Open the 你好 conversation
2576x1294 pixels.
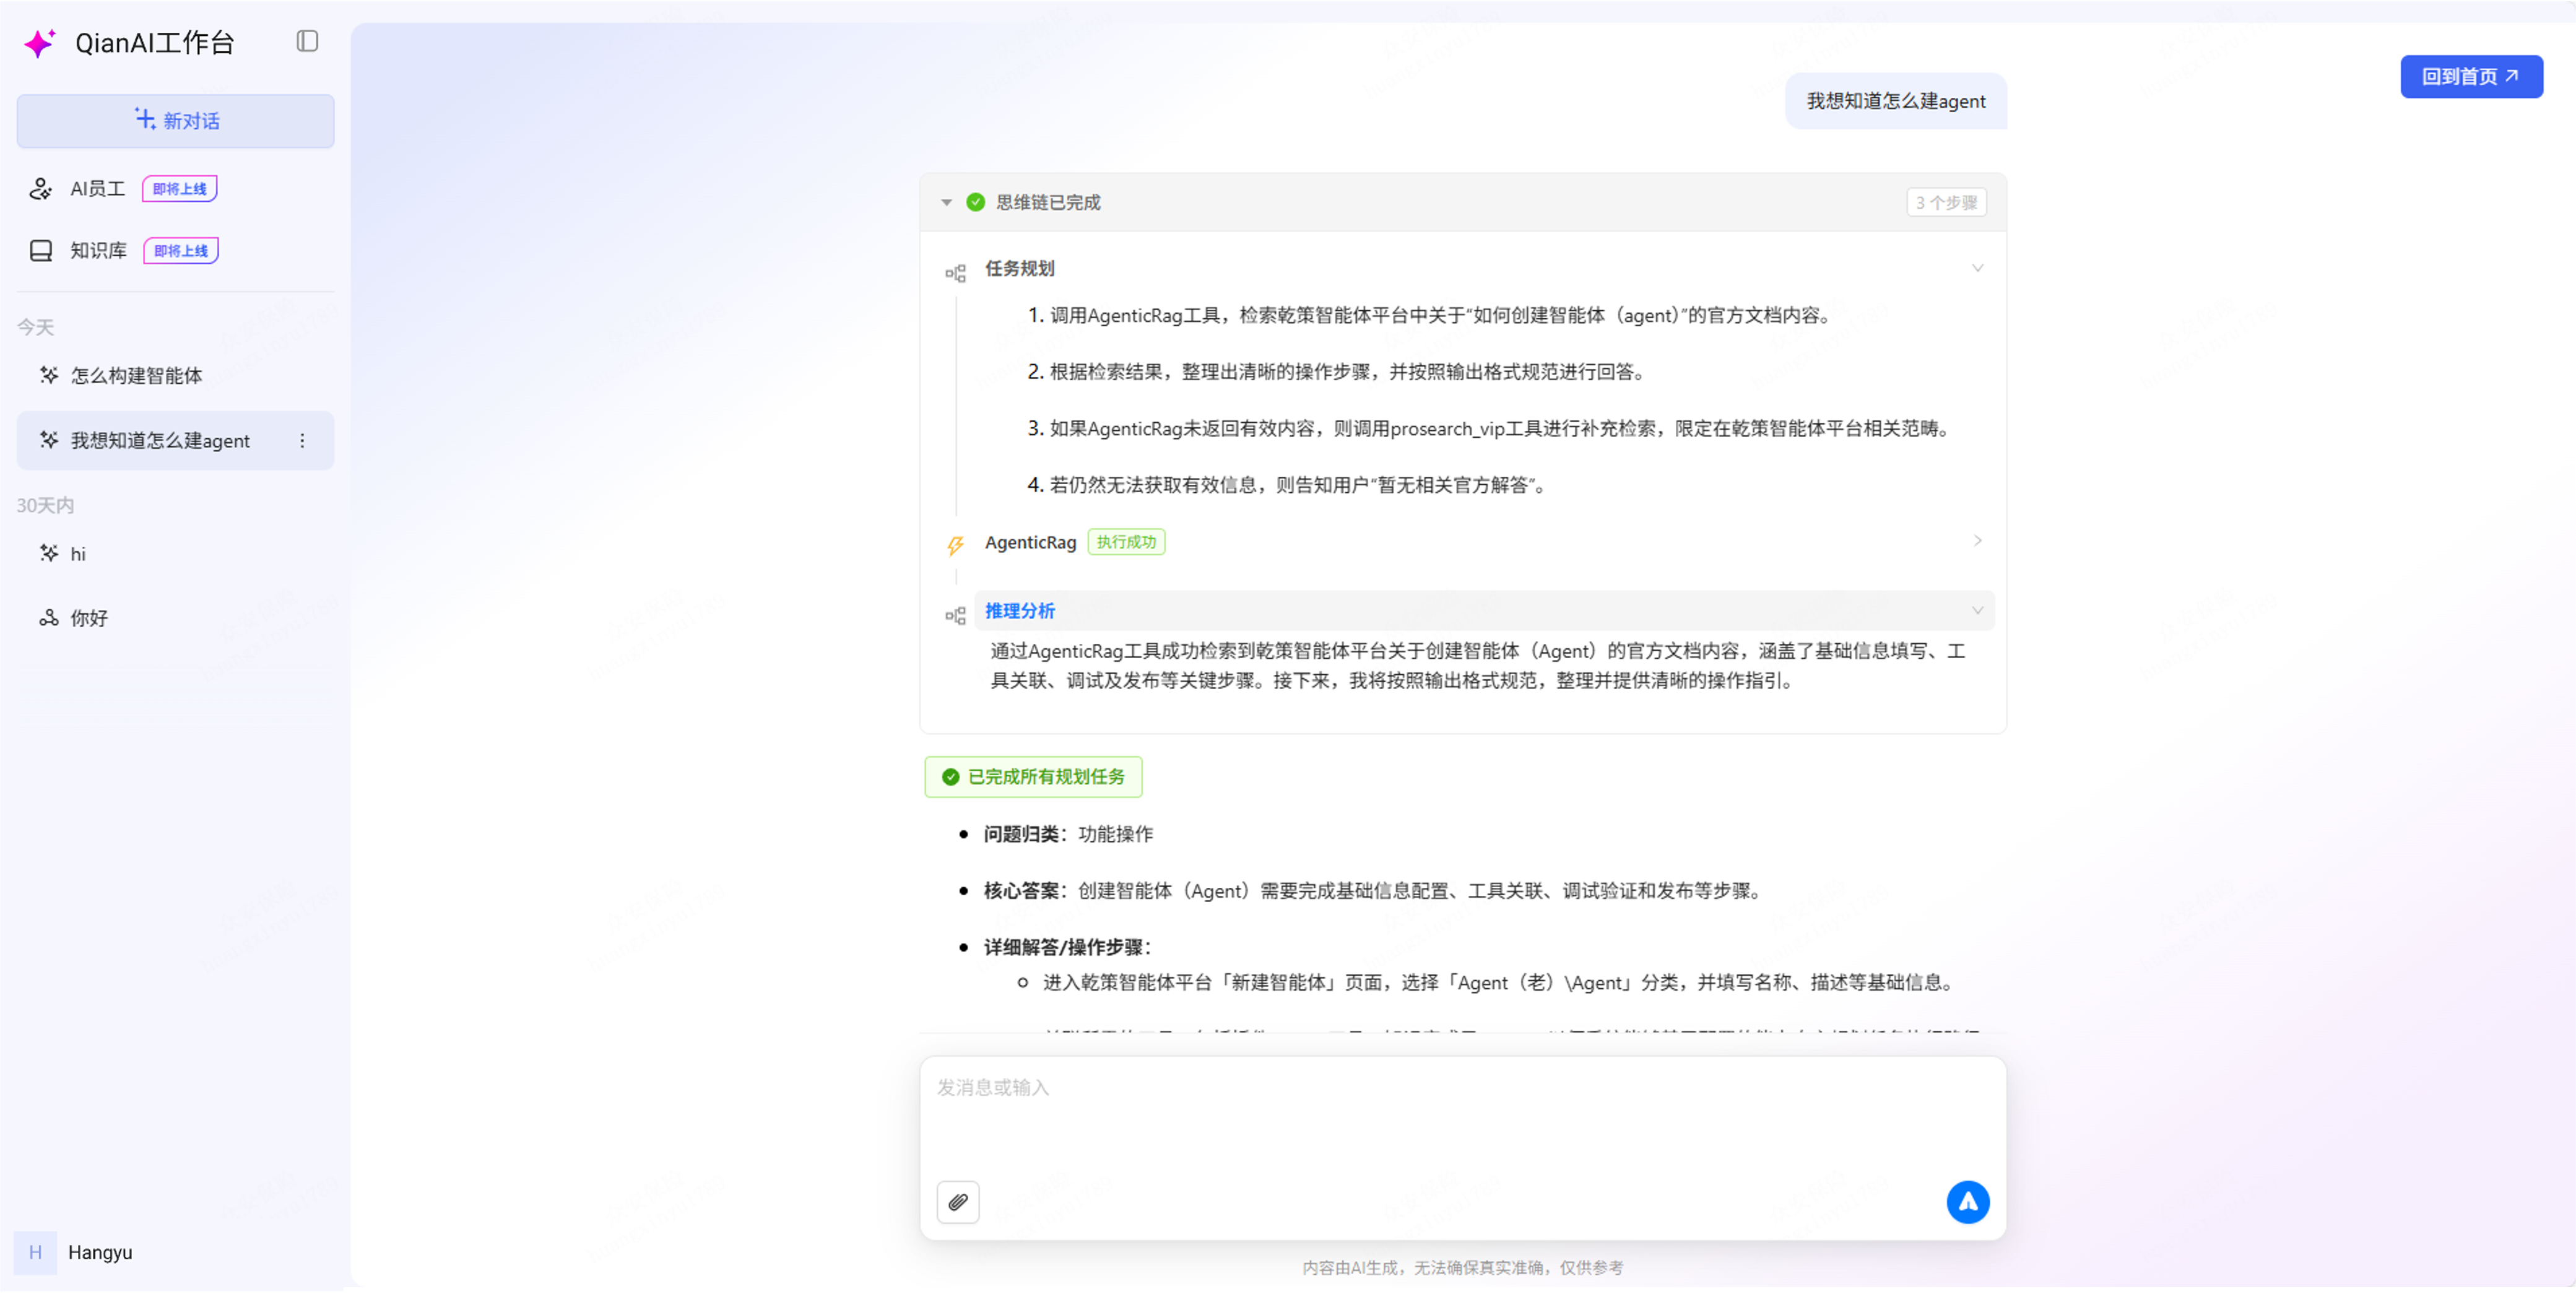click(88, 618)
